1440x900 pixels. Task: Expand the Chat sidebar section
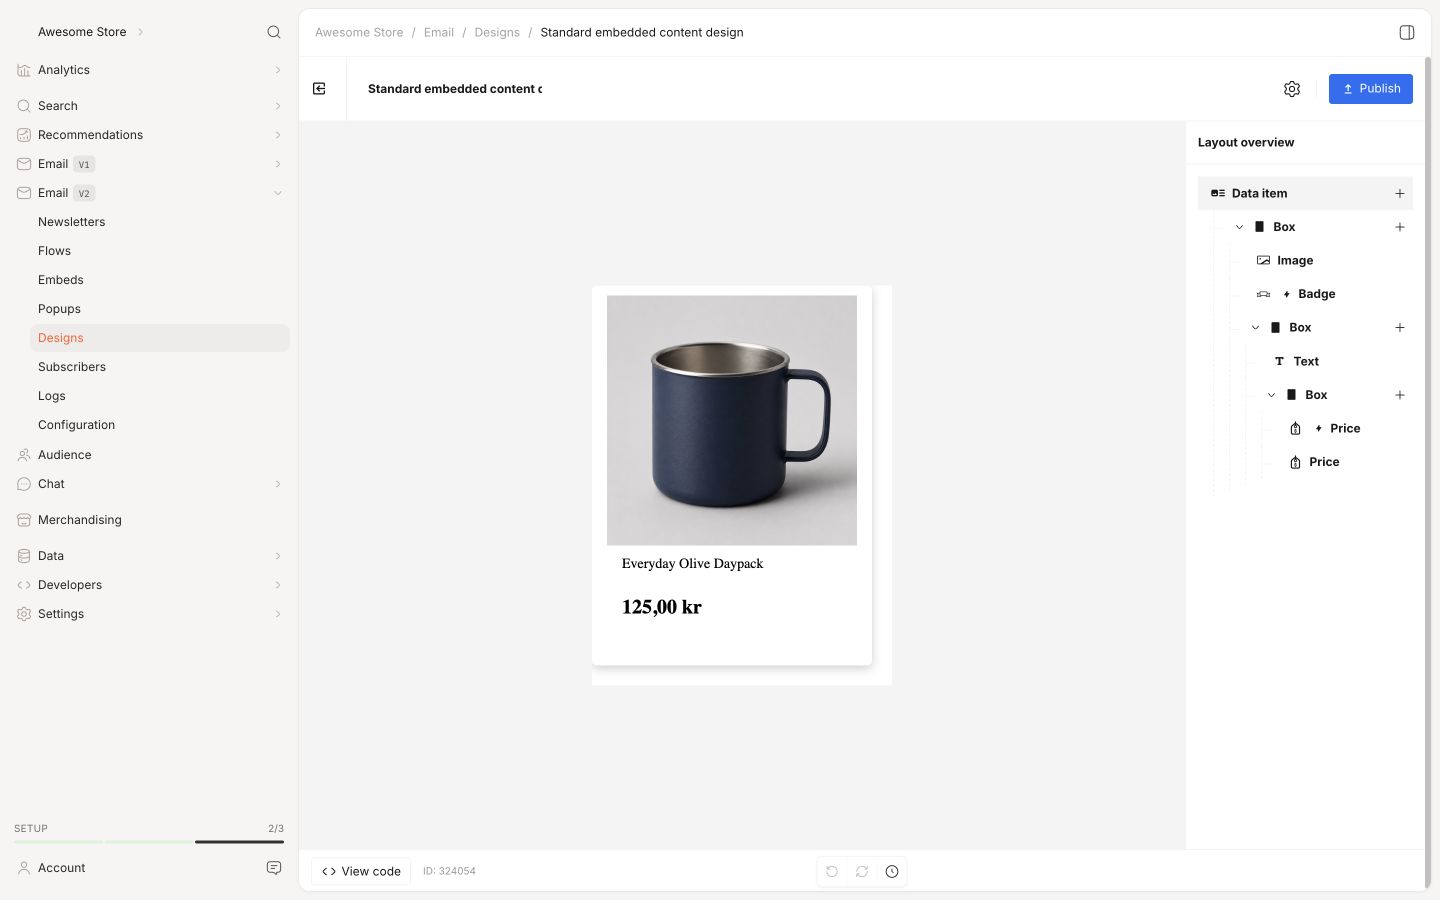coord(278,484)
